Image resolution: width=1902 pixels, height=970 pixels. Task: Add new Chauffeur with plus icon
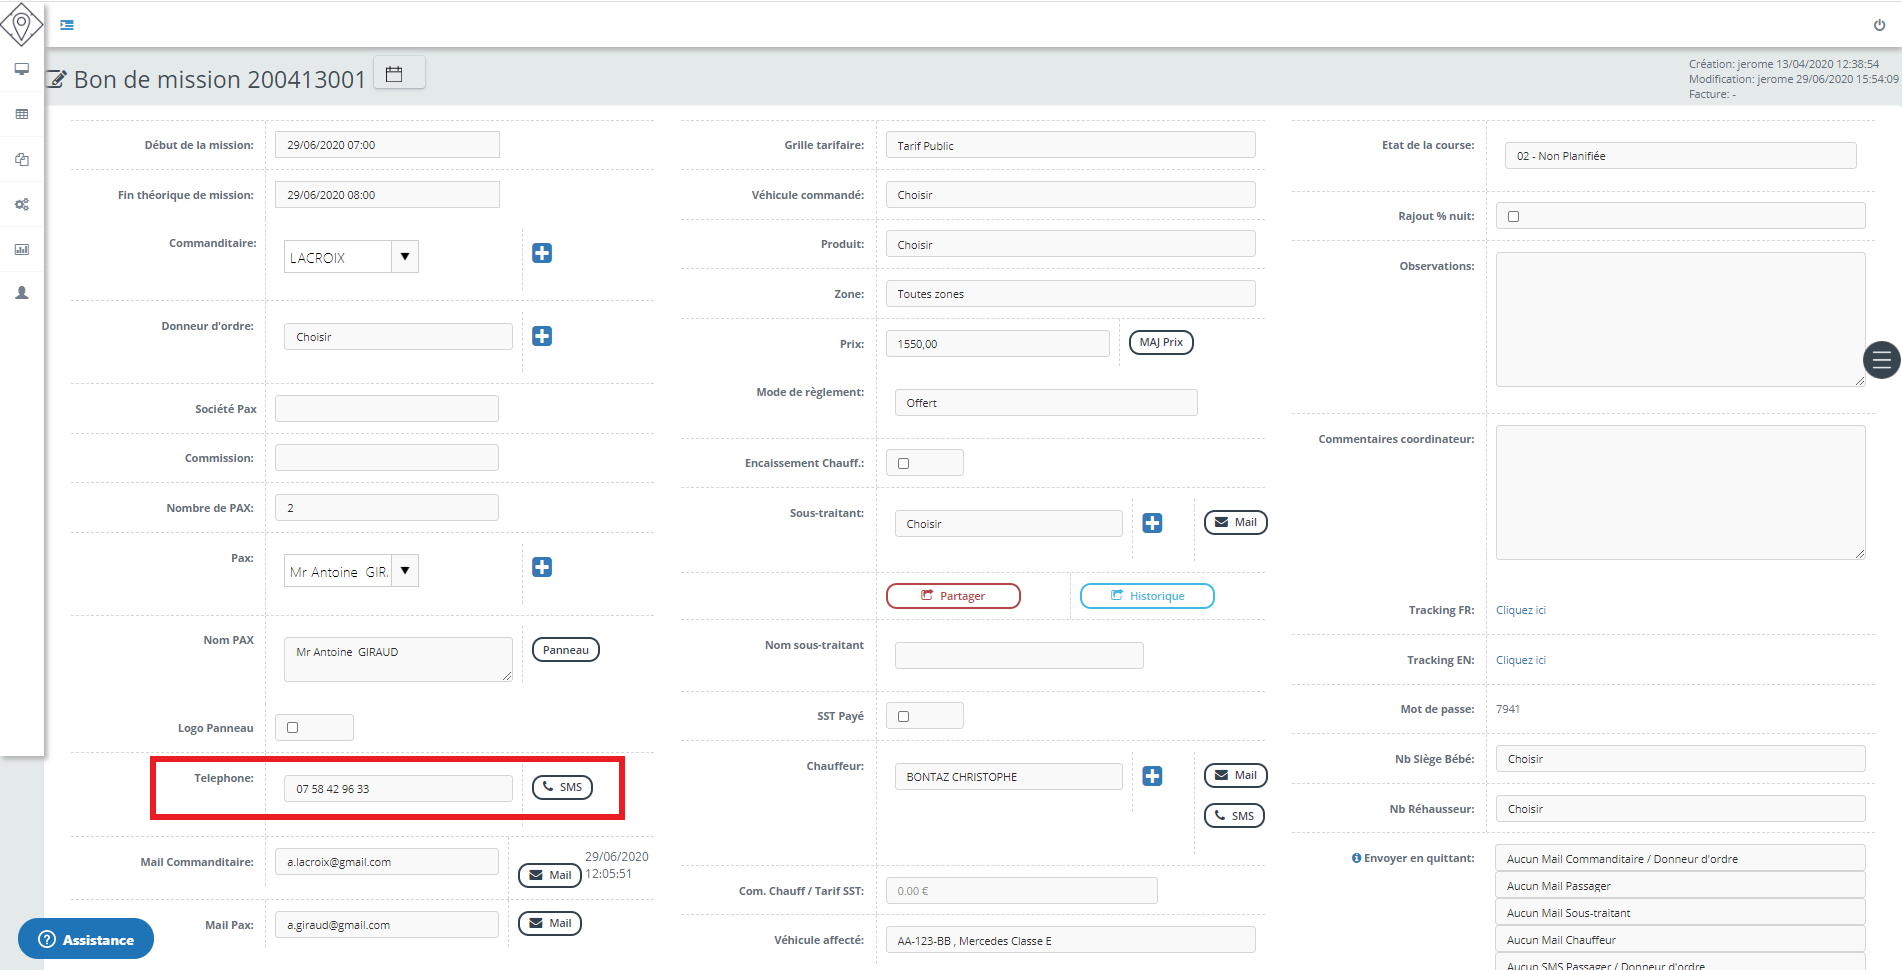pyautogui.click(x=1152, y=776)
